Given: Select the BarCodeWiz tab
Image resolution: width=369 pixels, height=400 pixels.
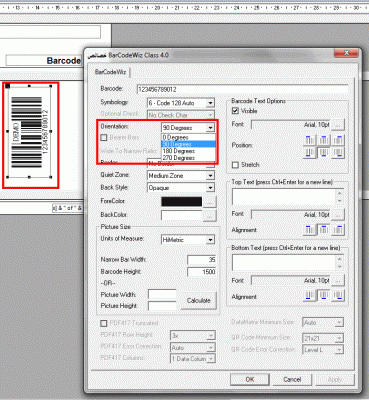Looking at the screenshot, I should pos(110,72).
